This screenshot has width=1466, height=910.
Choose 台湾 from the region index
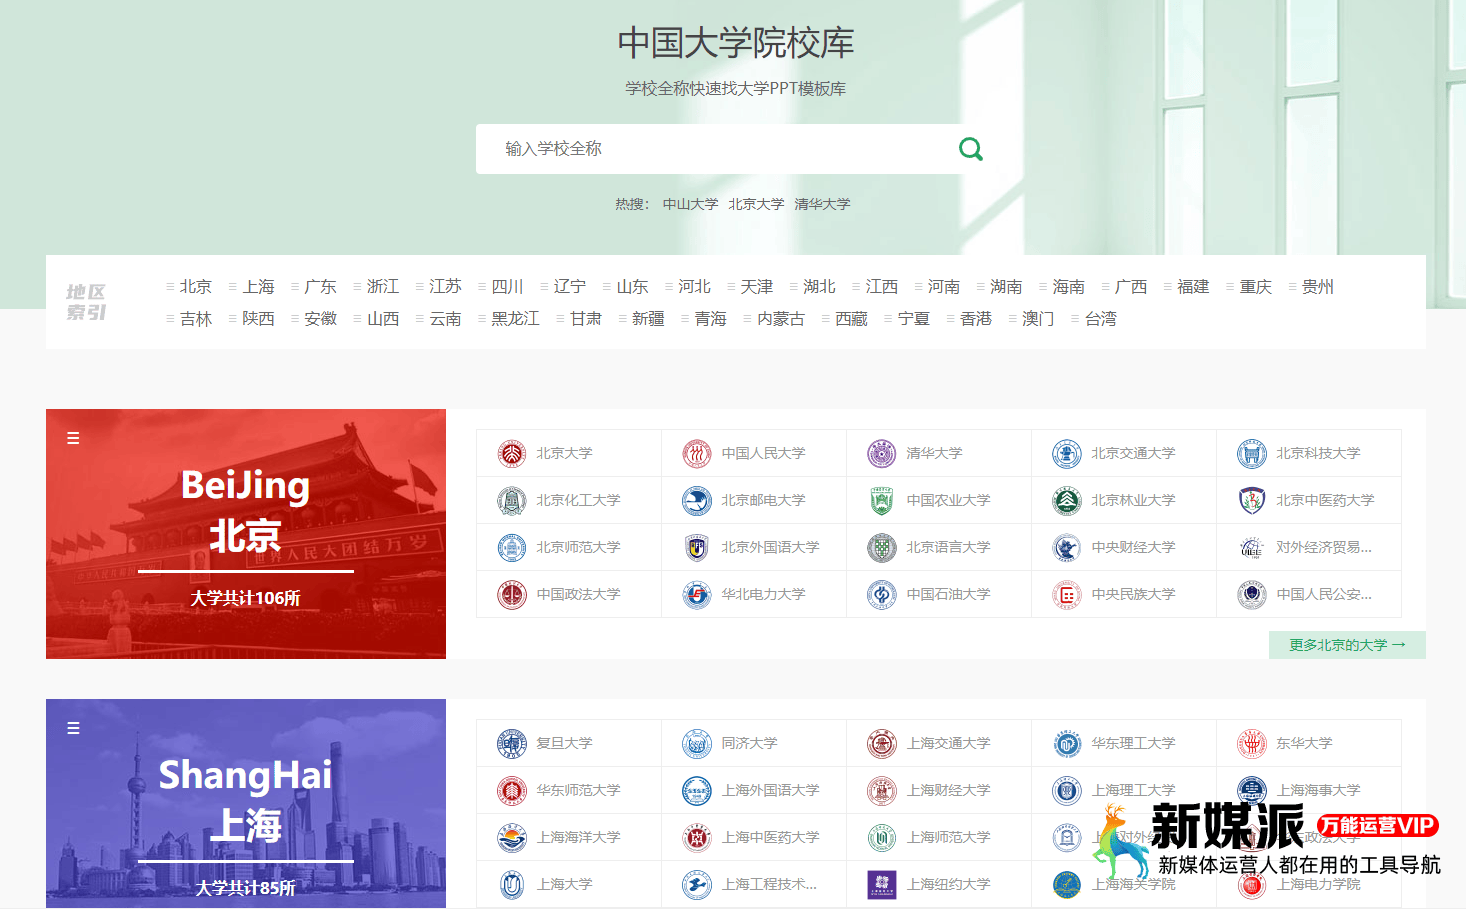point(1100,319)
